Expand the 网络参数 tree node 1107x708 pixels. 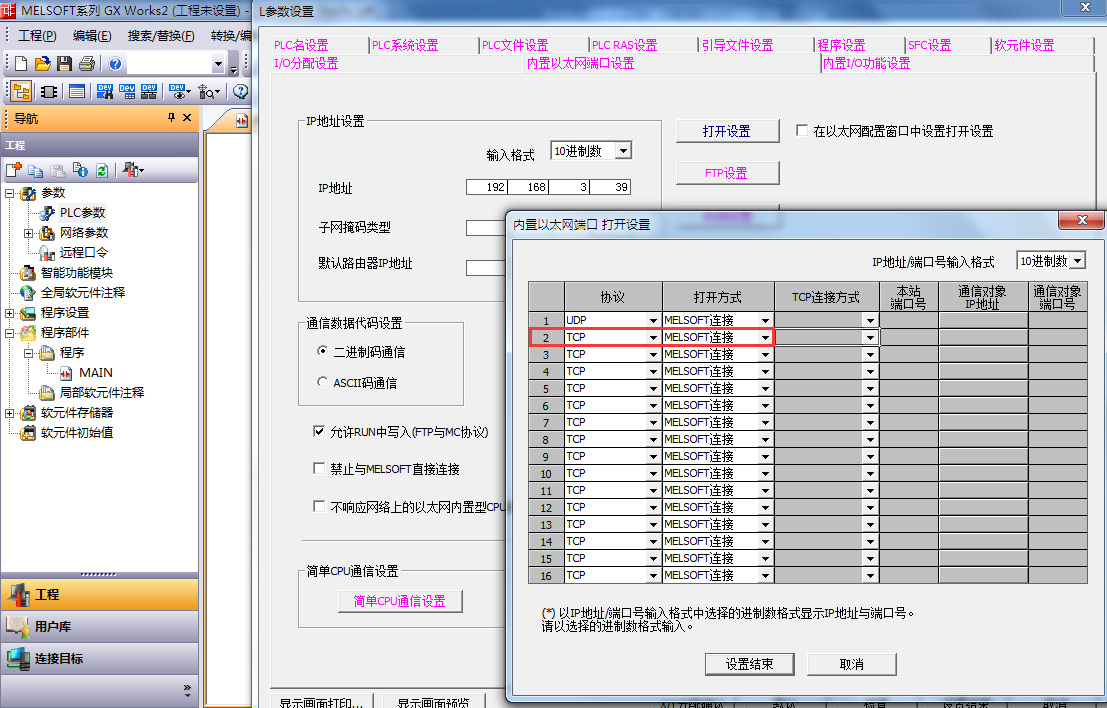click(29, 233)
